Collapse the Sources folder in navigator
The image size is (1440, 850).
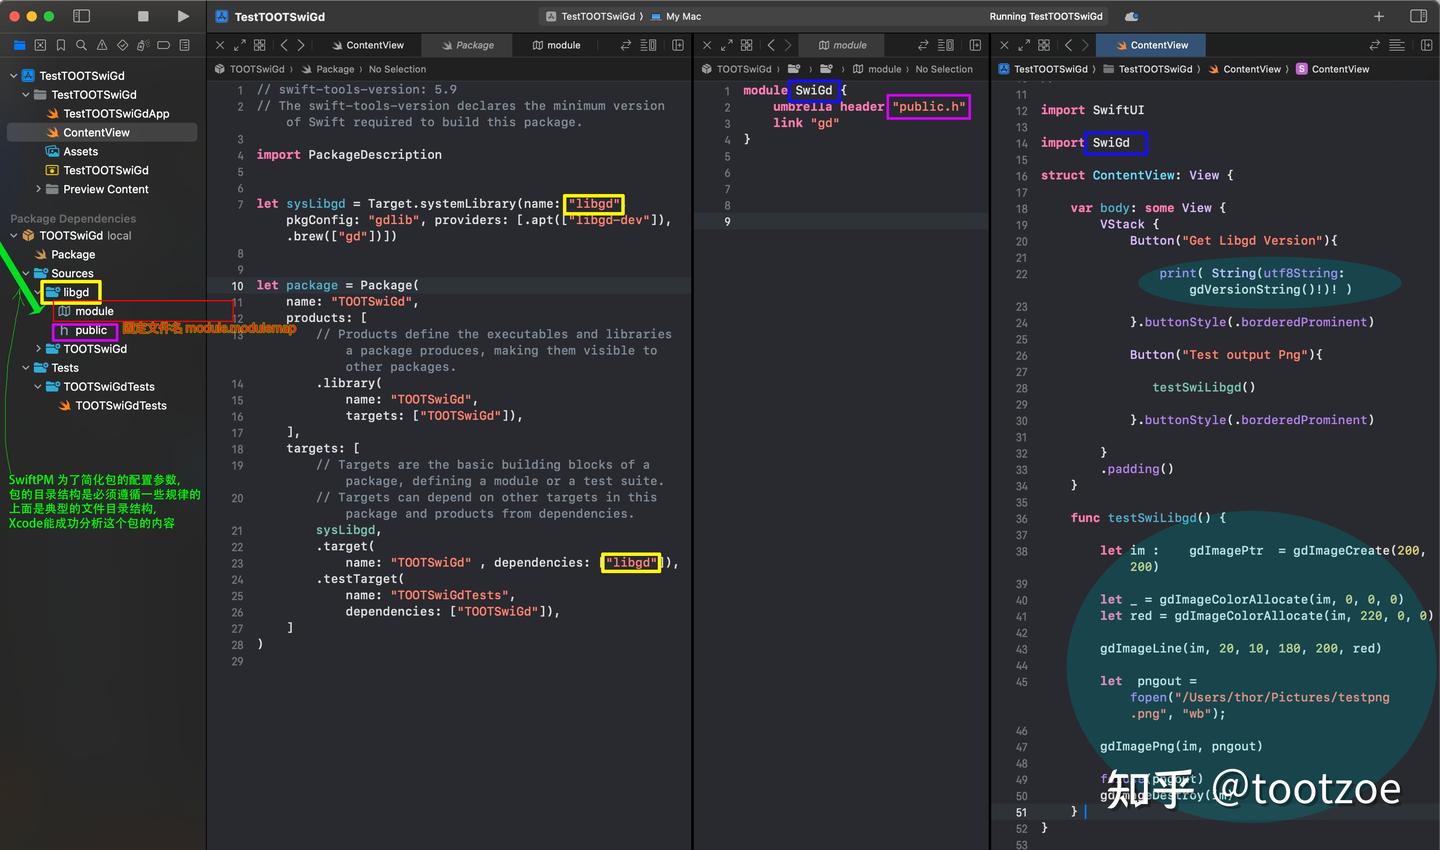pos(25,273)
